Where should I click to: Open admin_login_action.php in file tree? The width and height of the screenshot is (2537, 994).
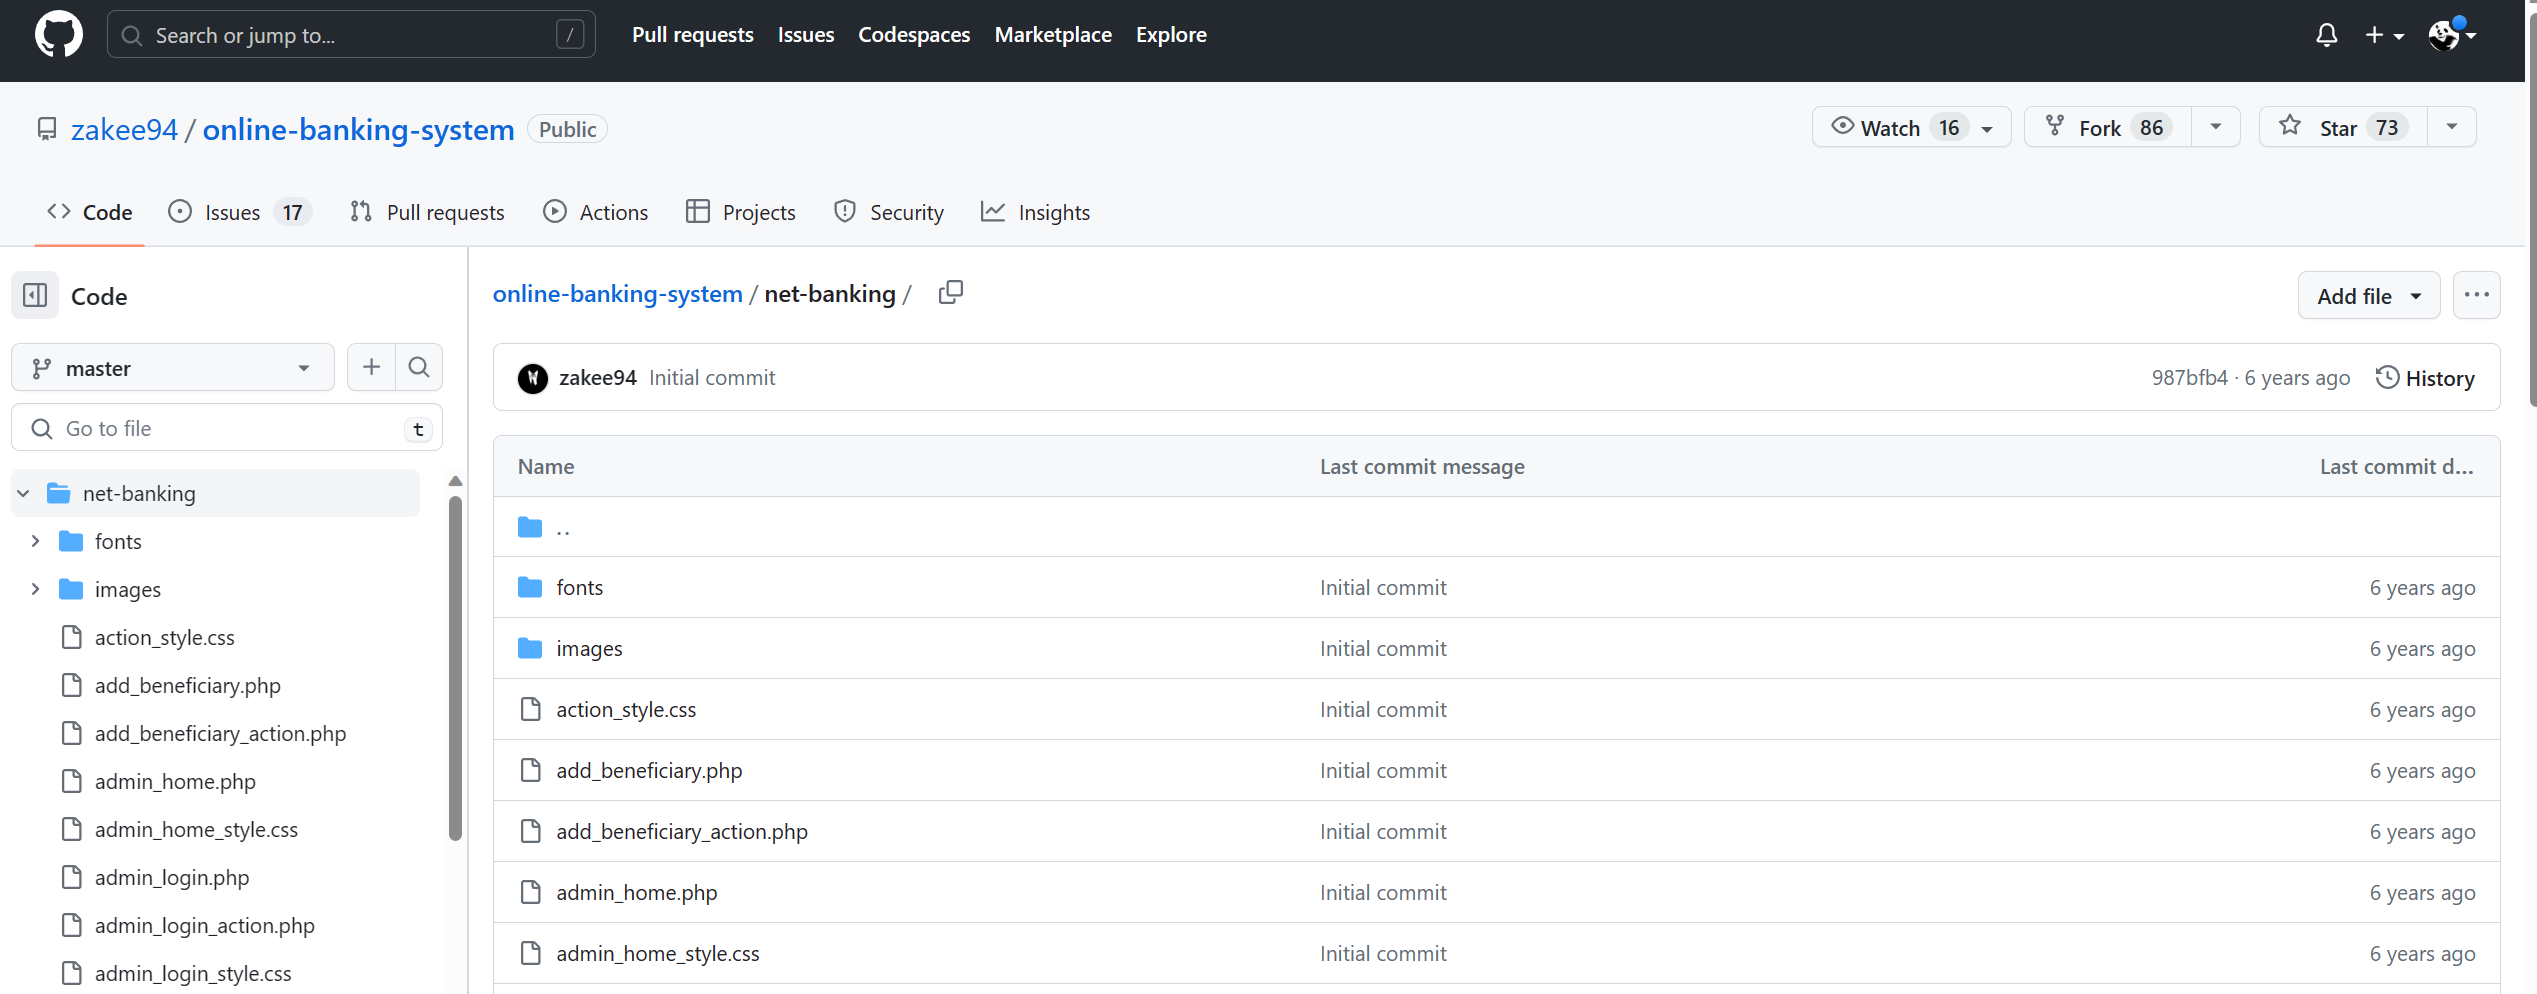click(204, 925)
